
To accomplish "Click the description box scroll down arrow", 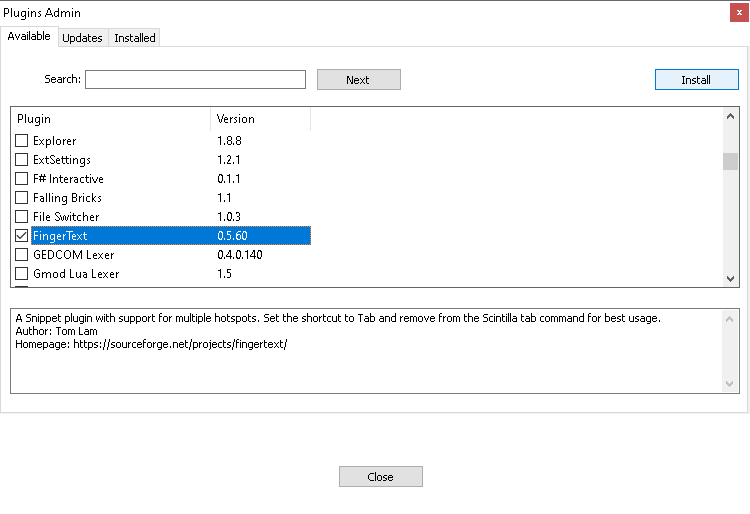I will (729, 383).
